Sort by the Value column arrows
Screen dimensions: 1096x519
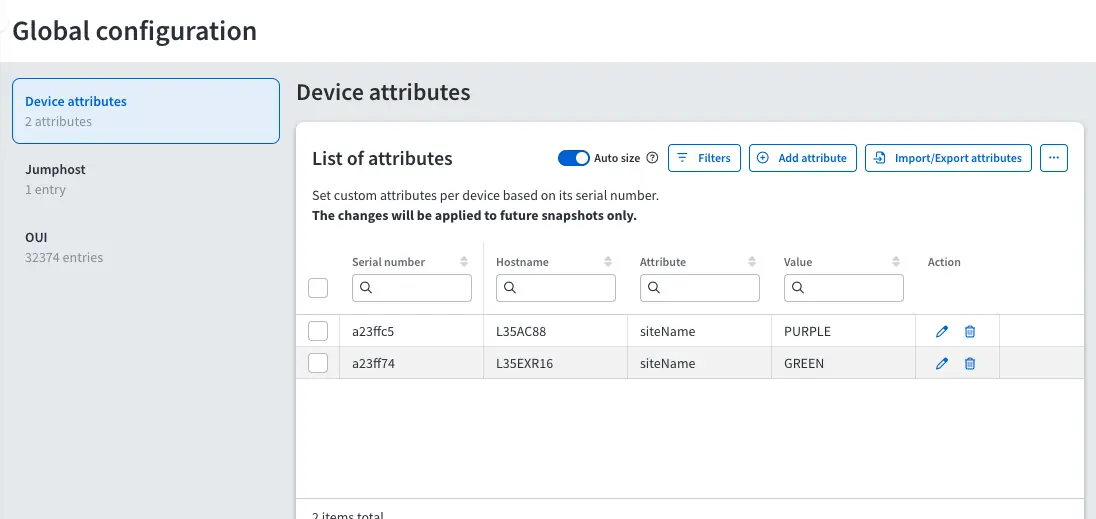(896, 262)
